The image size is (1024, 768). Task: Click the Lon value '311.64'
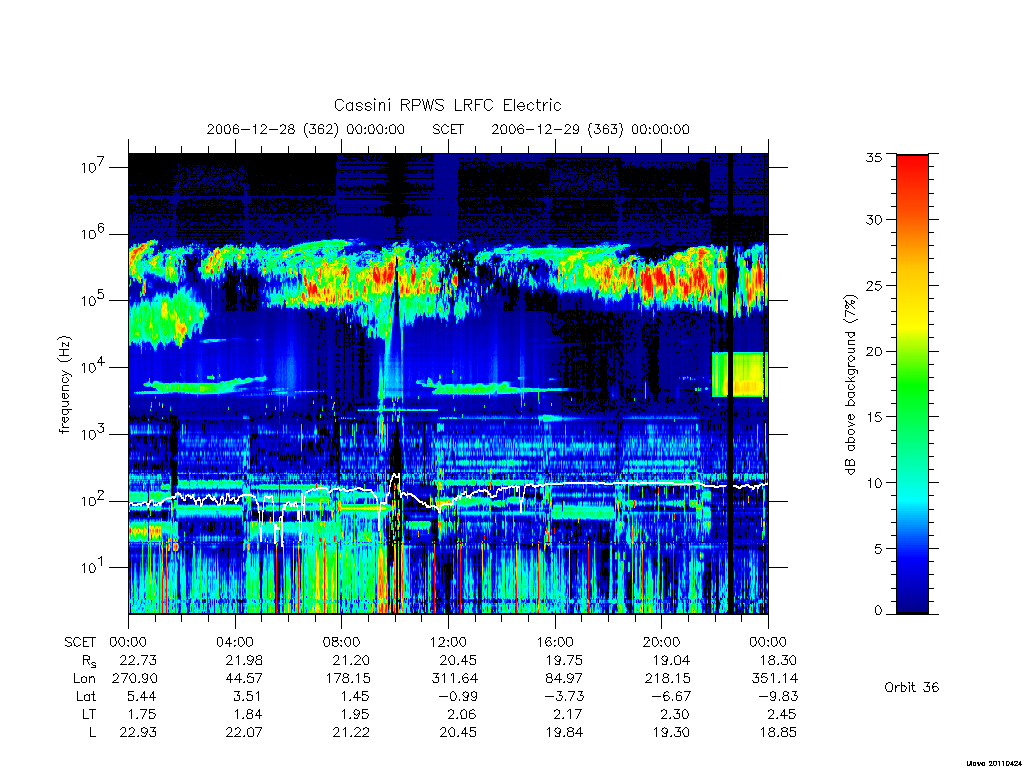pos(455,678)
